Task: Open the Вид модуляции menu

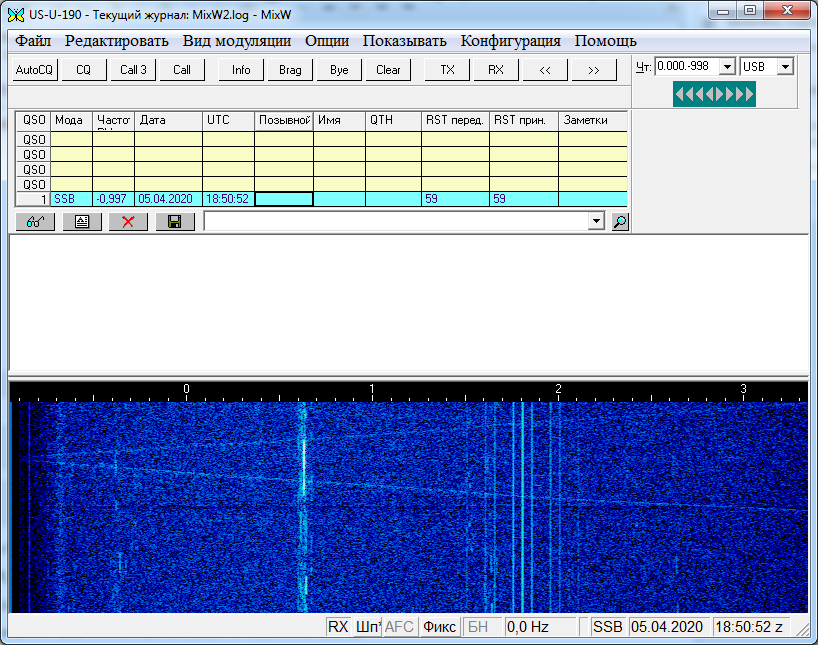Action: (237, 41)
